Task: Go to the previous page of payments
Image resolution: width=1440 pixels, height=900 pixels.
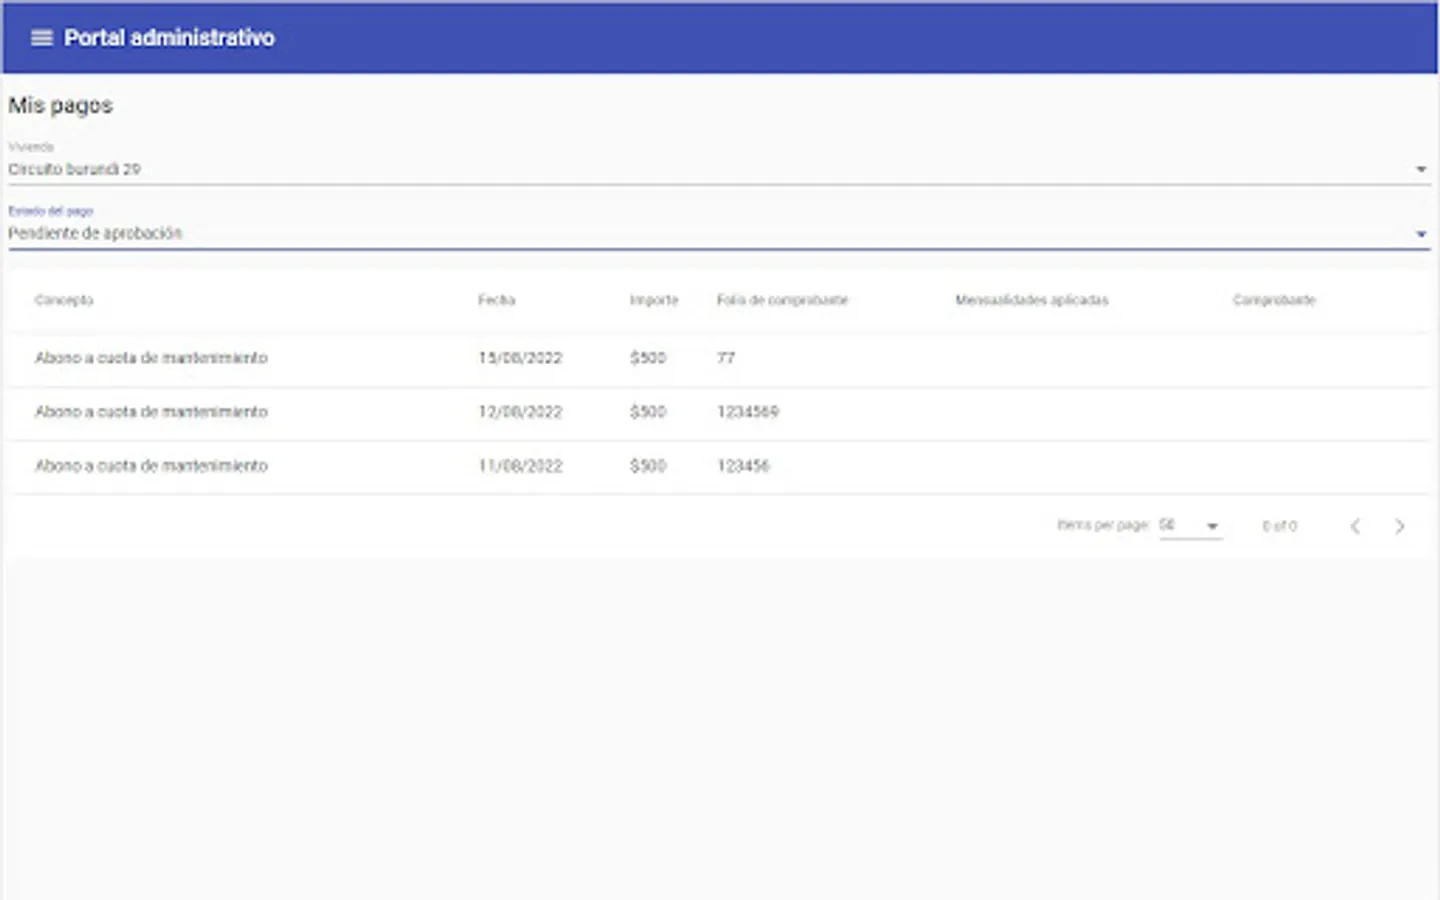Action: tap(1355, 526)
